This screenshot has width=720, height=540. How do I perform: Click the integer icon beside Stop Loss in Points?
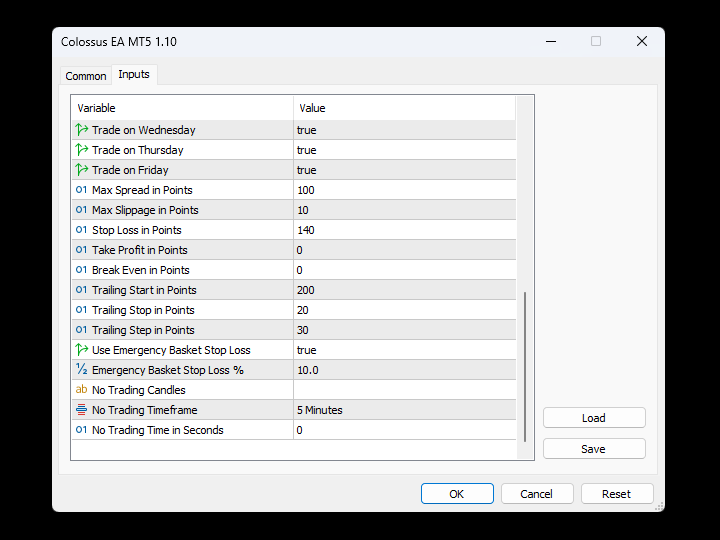[x=81, y=230]
